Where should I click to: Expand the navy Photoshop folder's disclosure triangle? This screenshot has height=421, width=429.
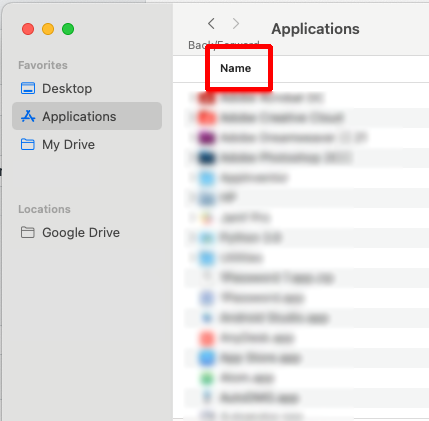[192, 158]
